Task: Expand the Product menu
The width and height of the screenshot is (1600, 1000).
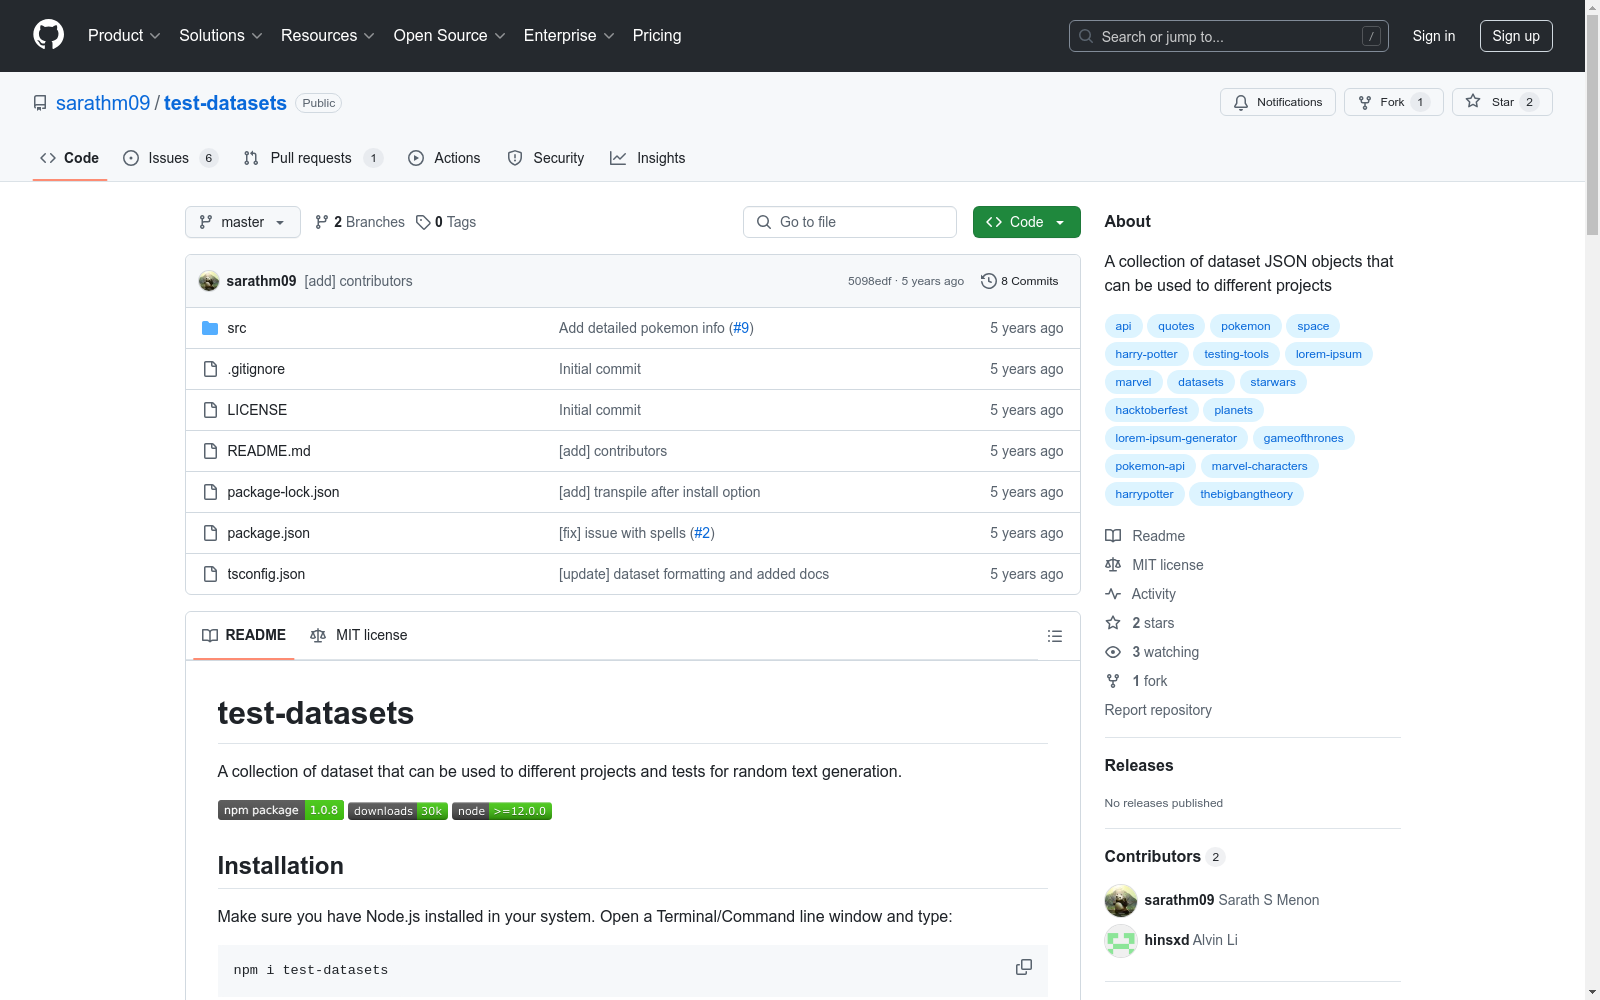Action: (x=124, y=36)
